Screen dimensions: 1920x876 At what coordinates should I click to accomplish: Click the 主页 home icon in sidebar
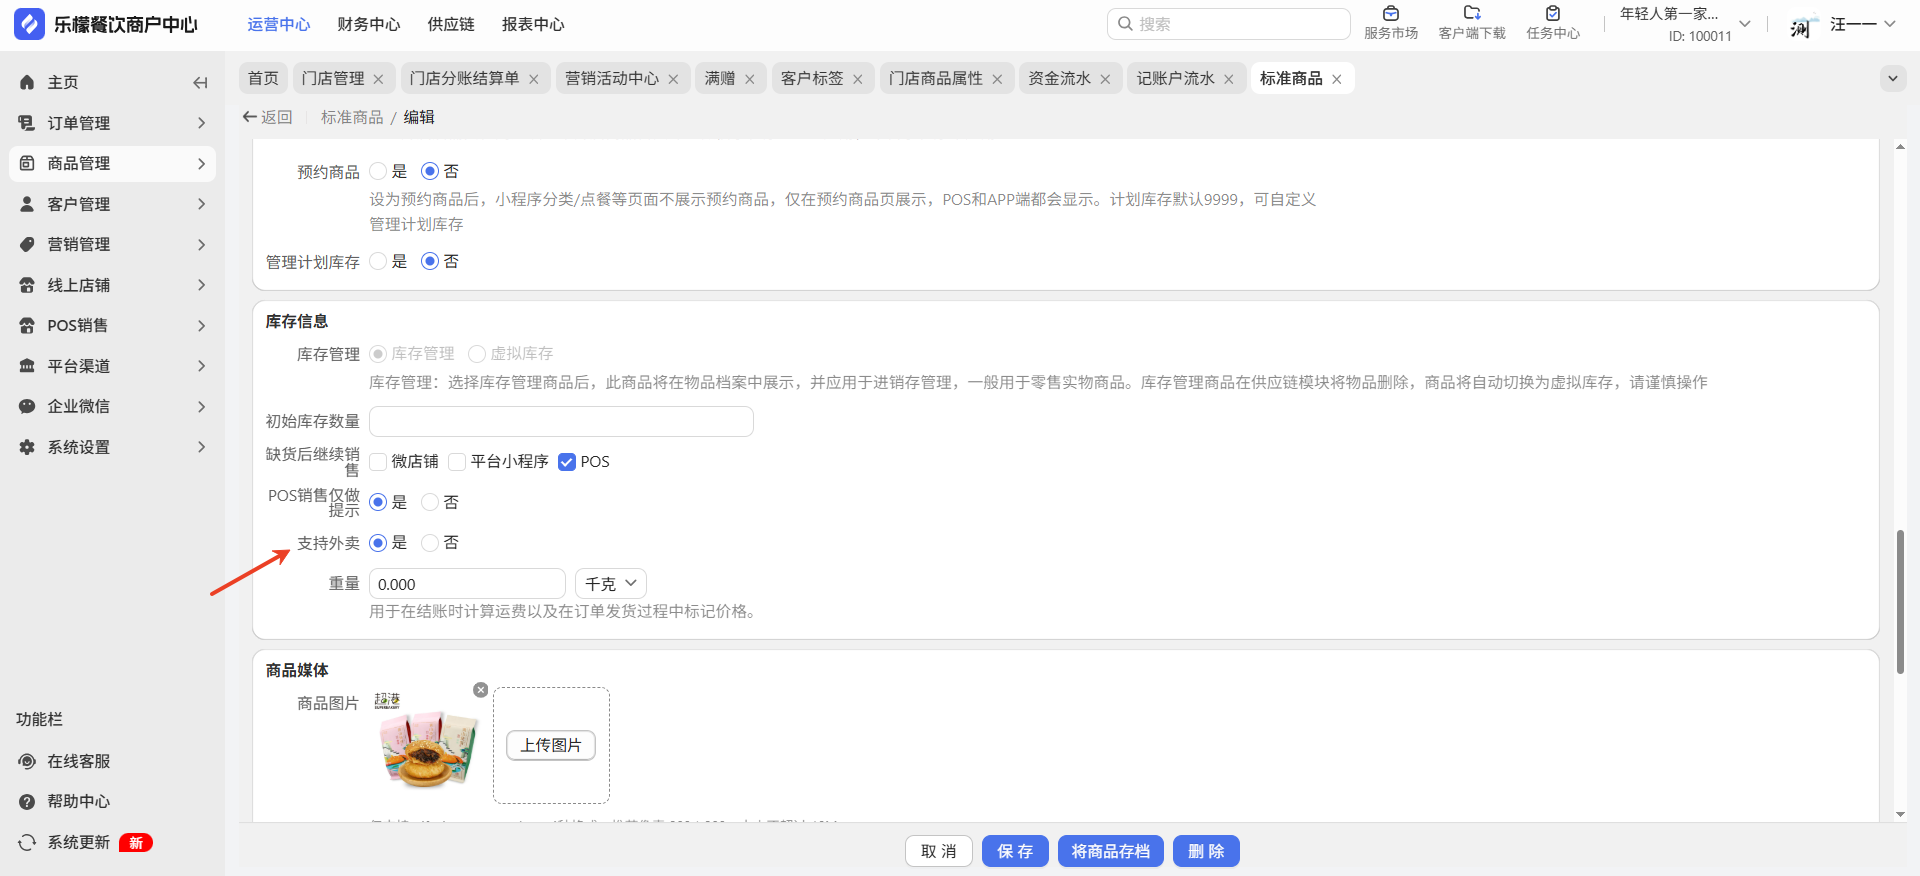pos(27,82)
